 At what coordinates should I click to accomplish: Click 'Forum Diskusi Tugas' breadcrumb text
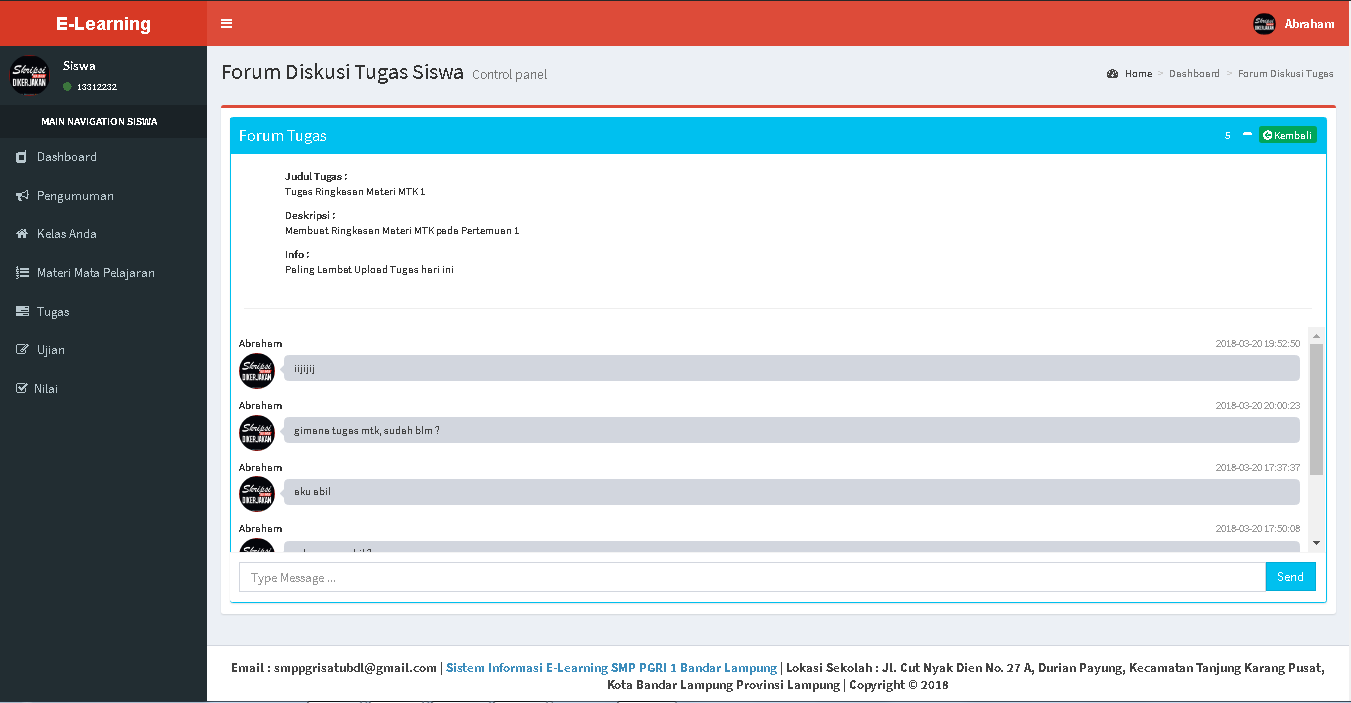[x=1286, y=74]
